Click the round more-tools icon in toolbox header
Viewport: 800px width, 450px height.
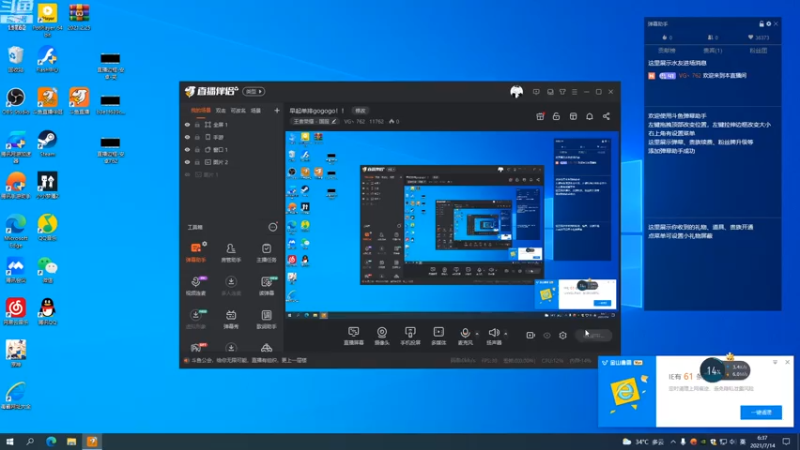pyautogui.click(x=273, y=227)
